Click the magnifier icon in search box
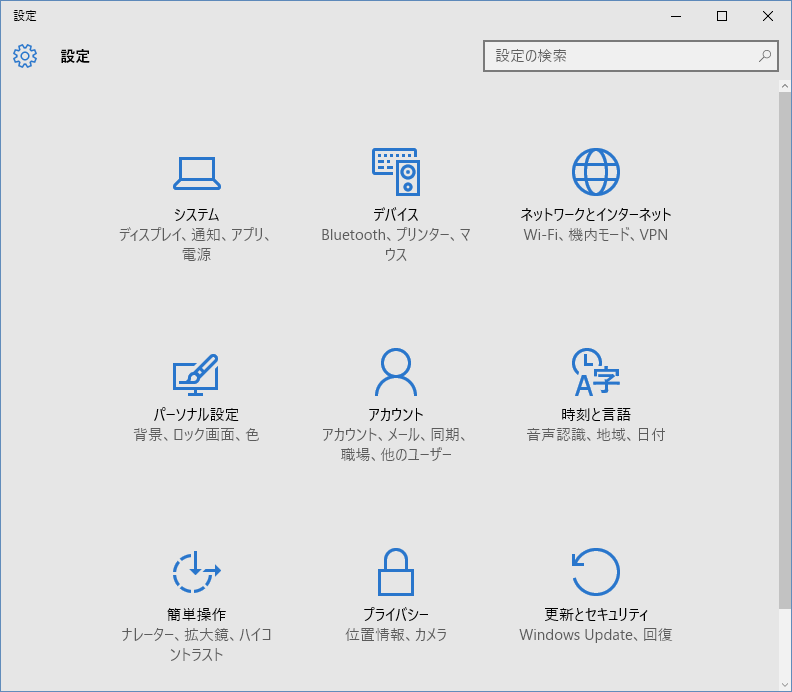The image size is (792, 692). point(765,56)
